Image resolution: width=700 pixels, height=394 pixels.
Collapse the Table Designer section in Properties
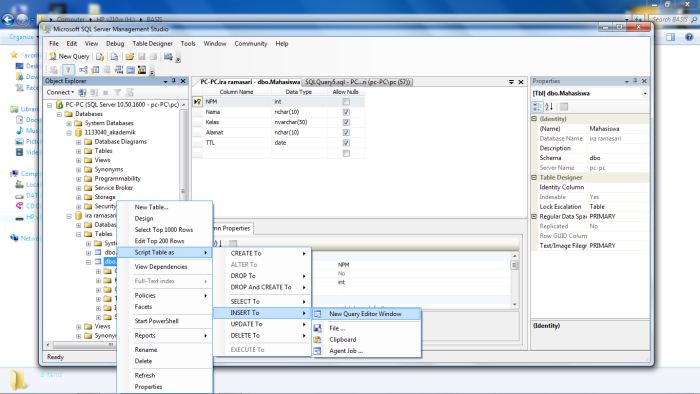534,178
